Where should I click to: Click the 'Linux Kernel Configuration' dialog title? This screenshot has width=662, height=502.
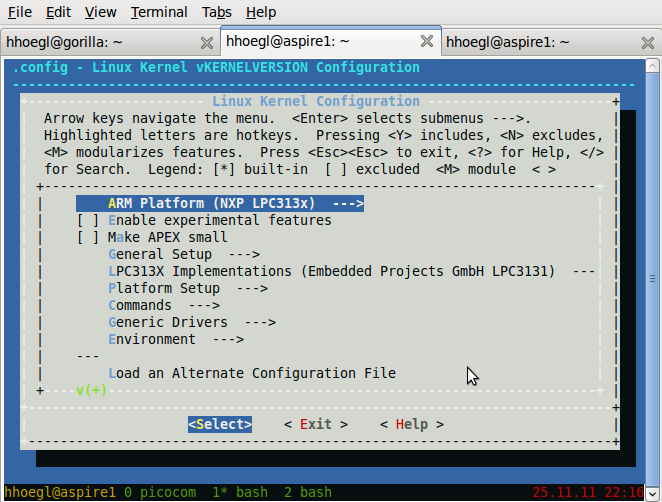(x=316, y=101)
